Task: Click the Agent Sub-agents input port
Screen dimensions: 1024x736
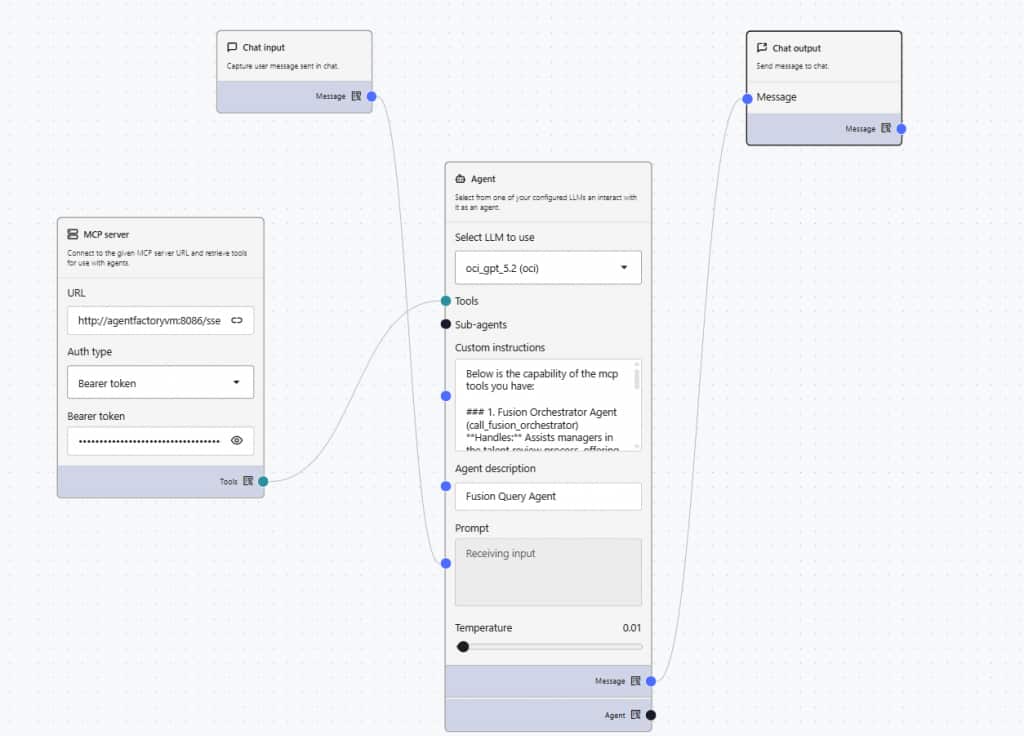Action: pyautogui.click(x=445, y=324)
